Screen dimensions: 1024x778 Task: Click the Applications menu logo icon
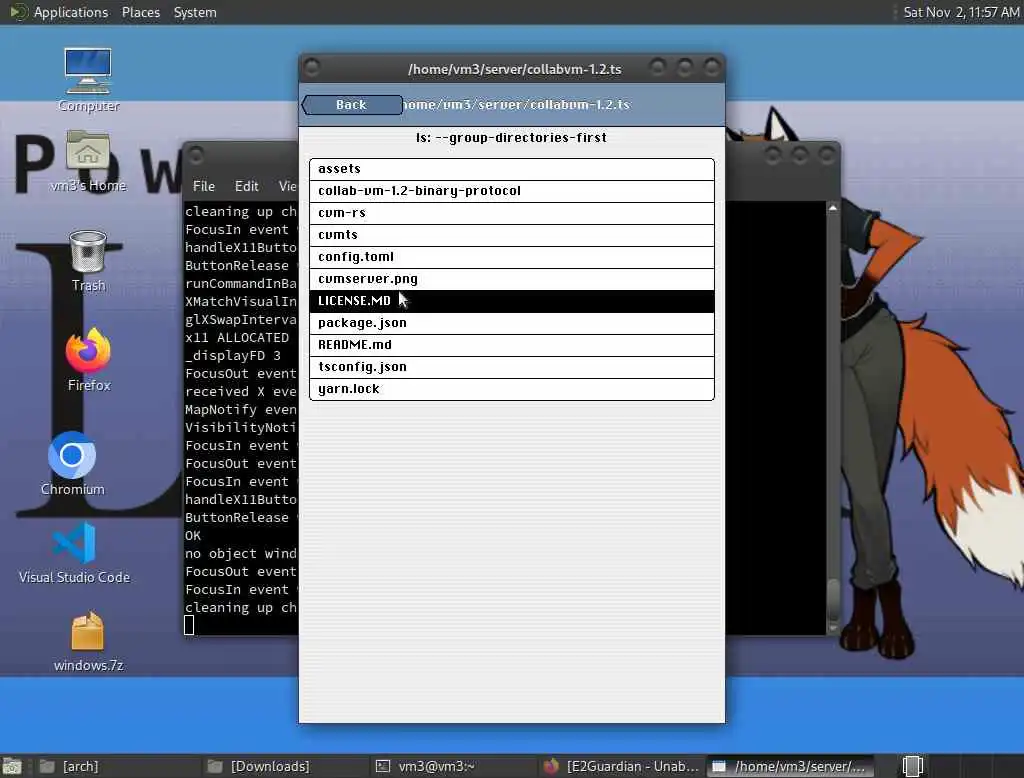[18, 12]
